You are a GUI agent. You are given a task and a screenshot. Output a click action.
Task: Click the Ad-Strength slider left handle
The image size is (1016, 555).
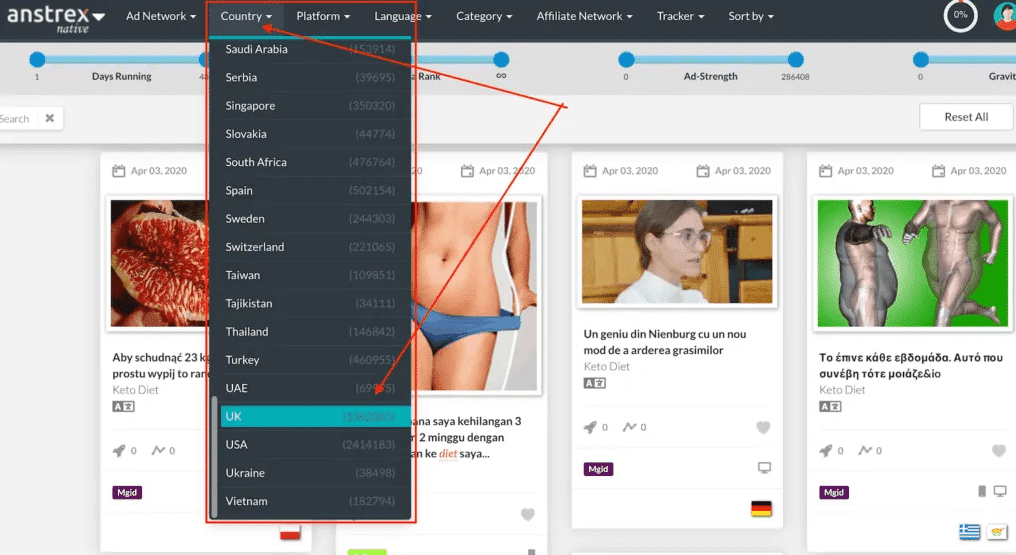[626, 60]
